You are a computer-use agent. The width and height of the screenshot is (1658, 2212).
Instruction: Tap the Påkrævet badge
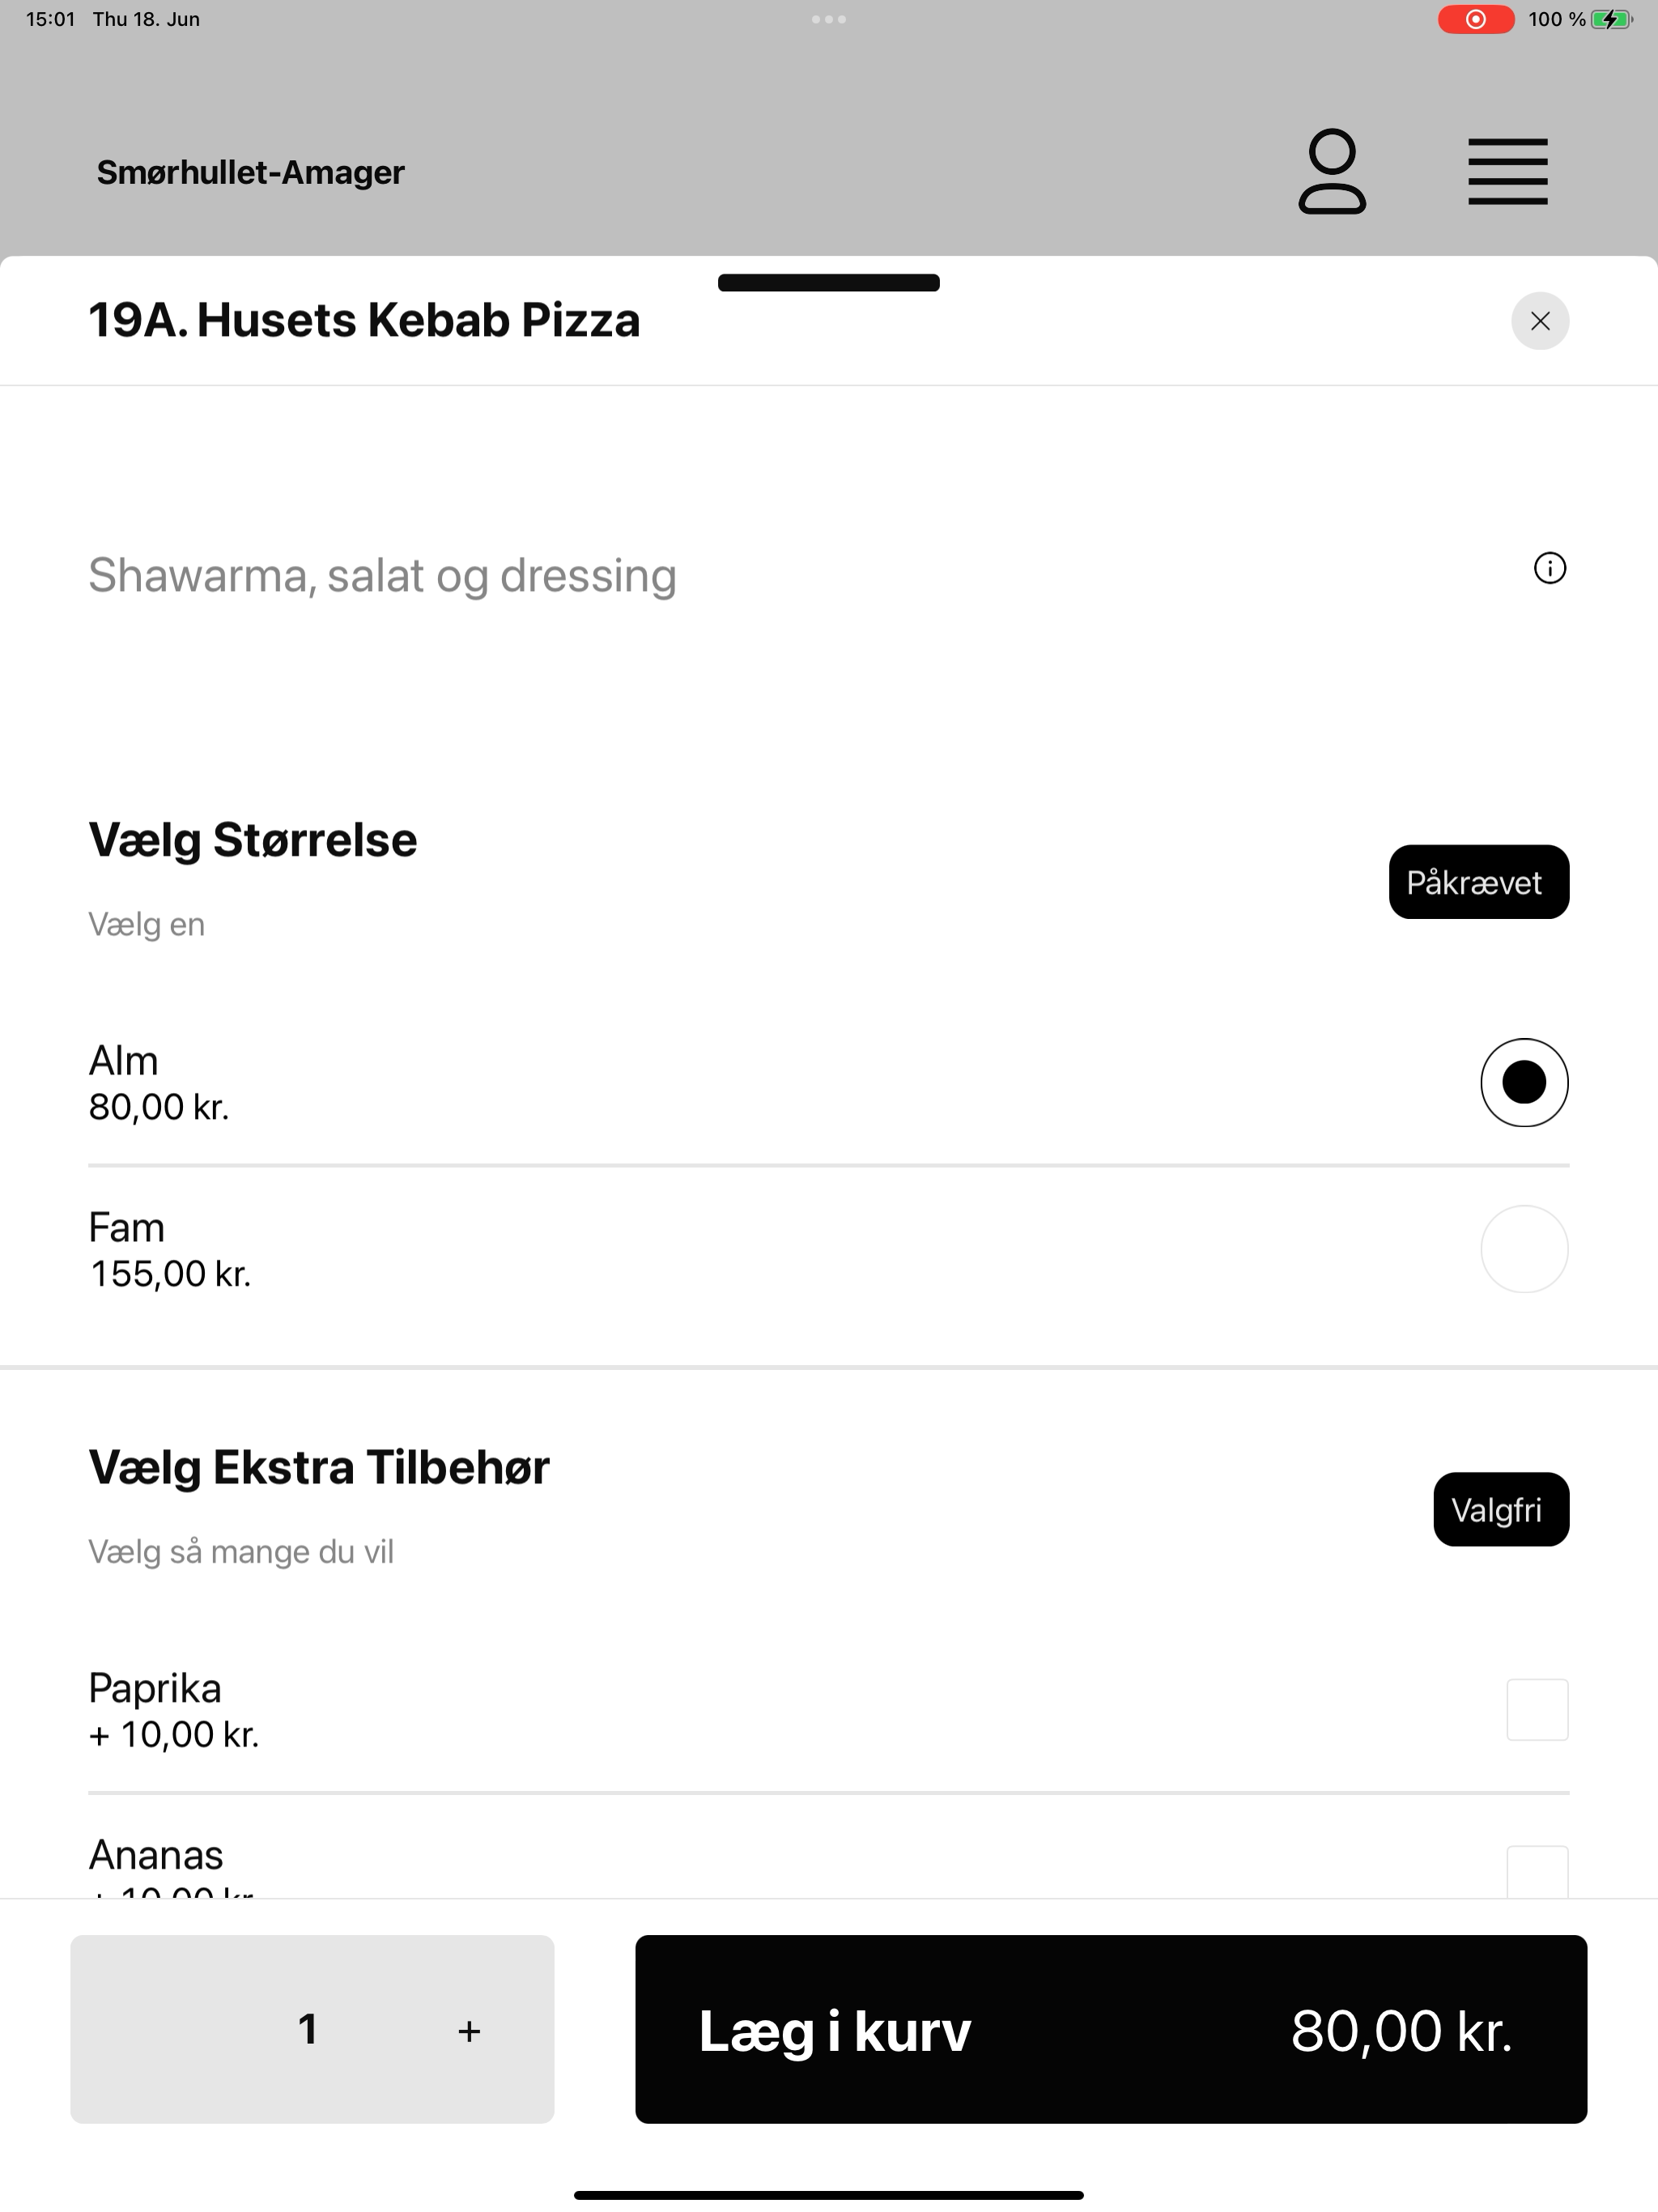pos(1478,881)
